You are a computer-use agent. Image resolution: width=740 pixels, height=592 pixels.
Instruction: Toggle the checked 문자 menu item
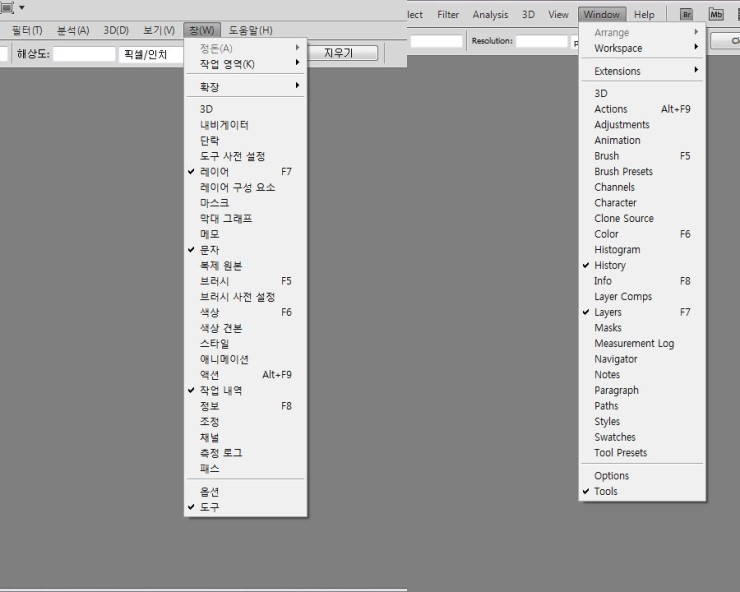[x=245, y=250]
